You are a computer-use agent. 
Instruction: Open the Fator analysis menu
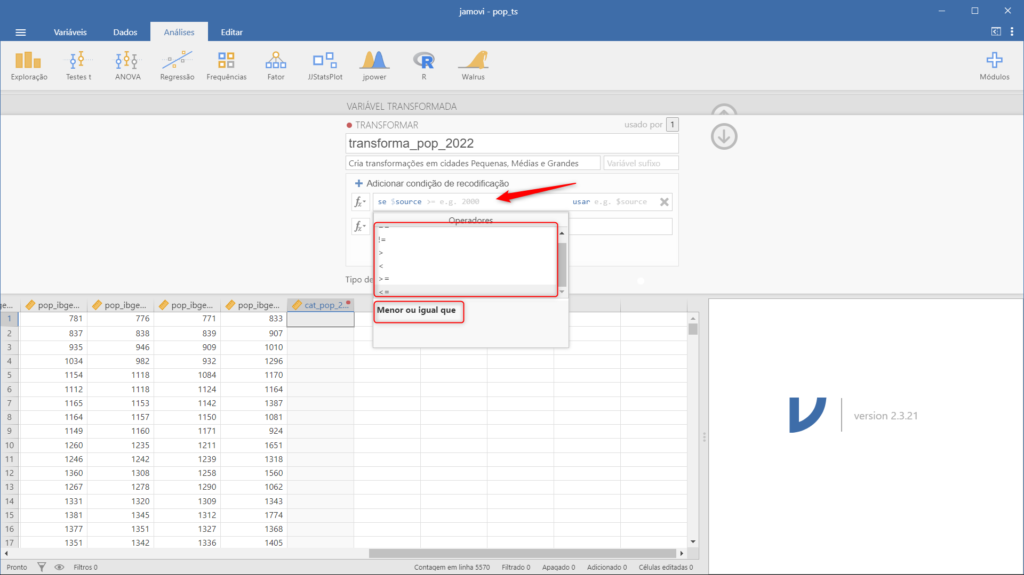coord(276,66)
